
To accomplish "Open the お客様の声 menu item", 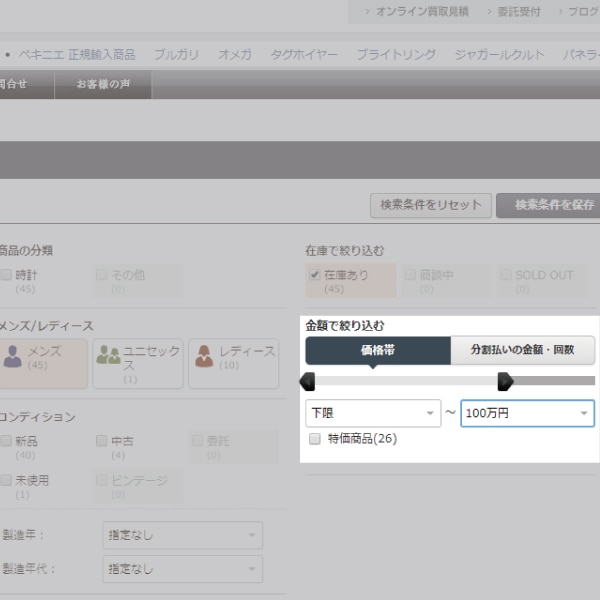I will (104, 84).
